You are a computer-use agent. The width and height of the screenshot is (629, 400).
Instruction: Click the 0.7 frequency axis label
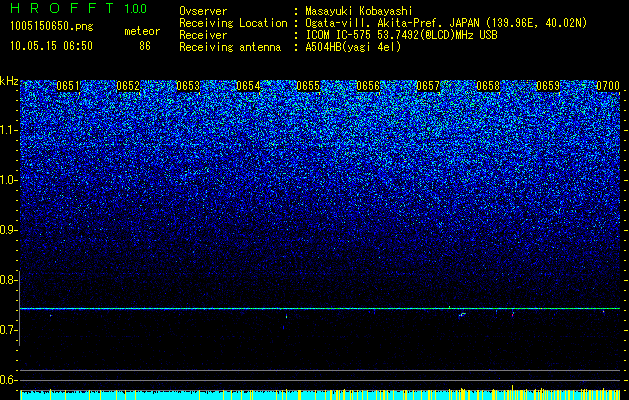click(x=8, y=330)
